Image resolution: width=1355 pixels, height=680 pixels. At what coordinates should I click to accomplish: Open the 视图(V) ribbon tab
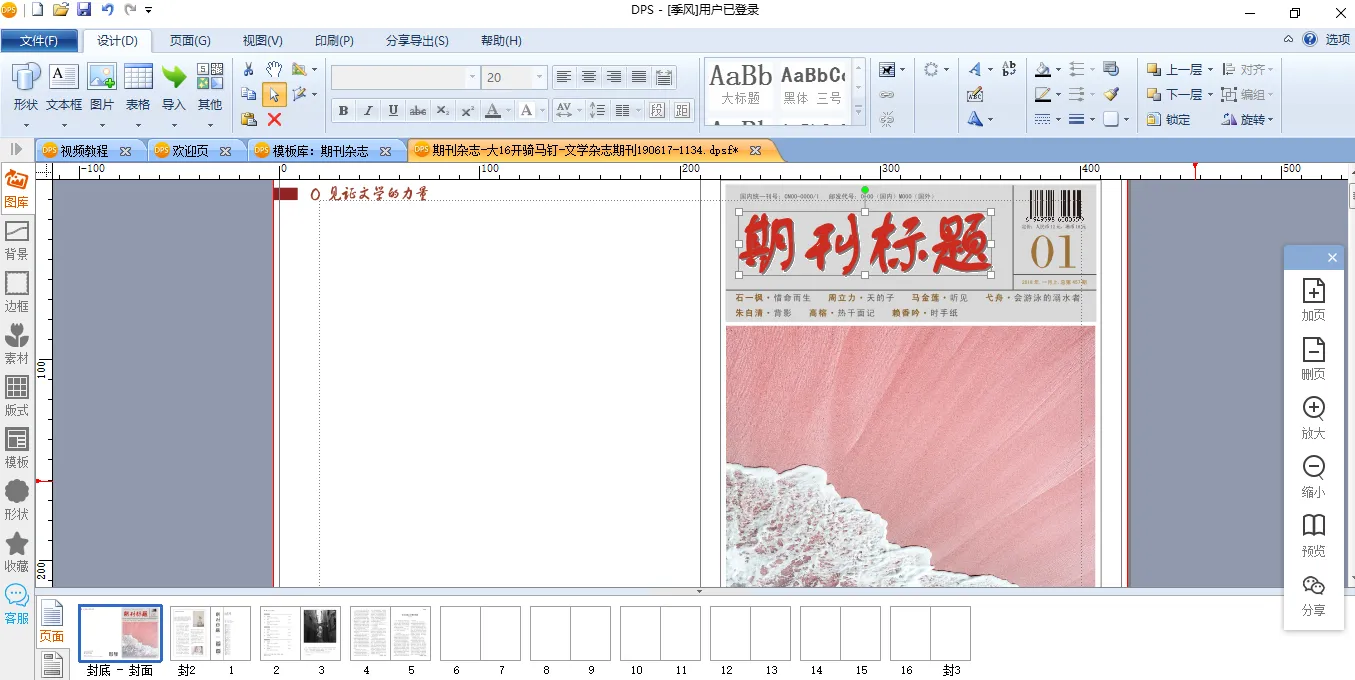(x=262, y=41)
